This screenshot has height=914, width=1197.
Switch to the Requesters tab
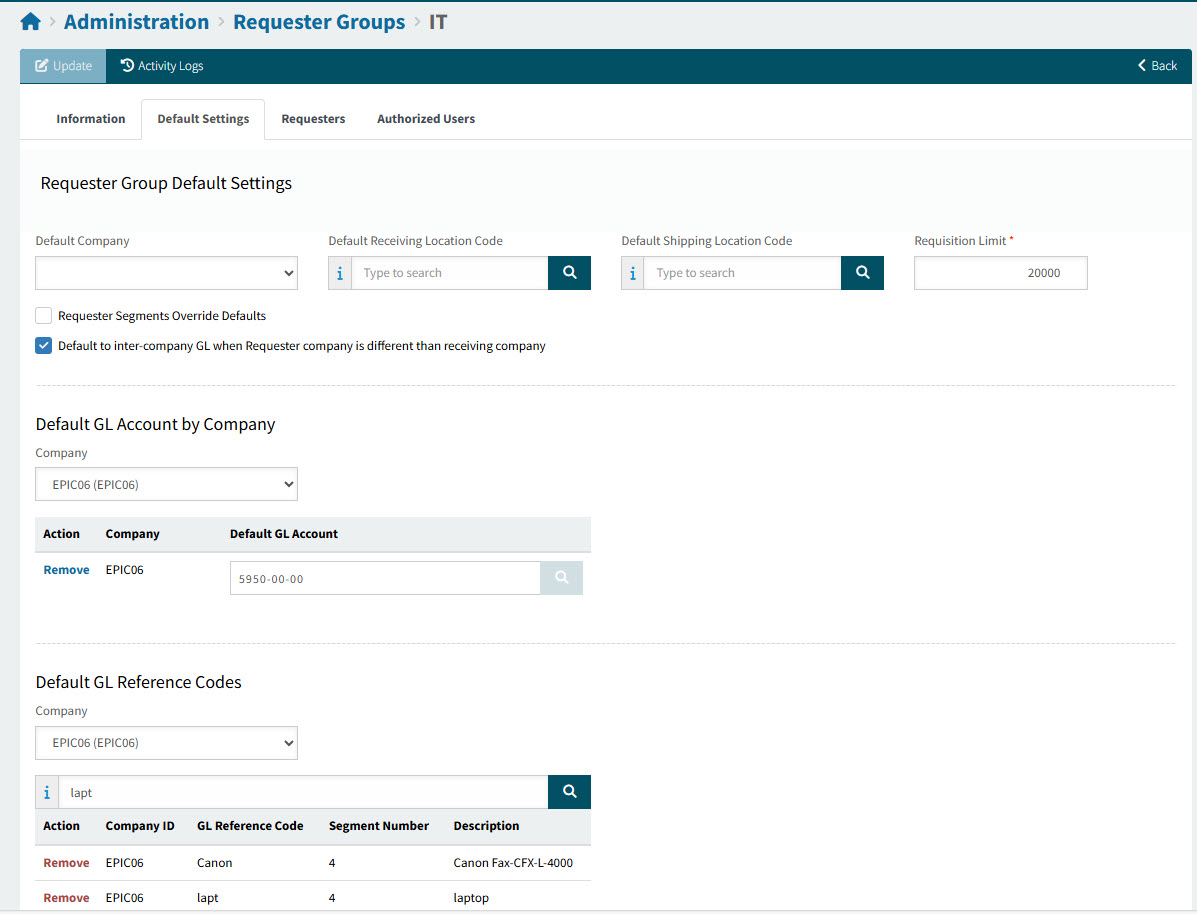coord(313,119)
